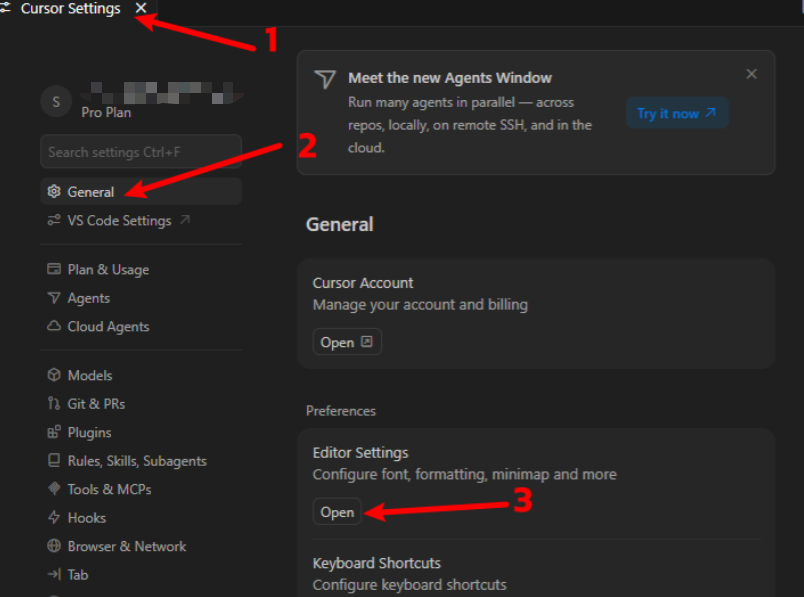This screenshot has height=597, width=804.
Task: Click the Configure keyboard shortcuts description
Action: click(x=410, y=585)
